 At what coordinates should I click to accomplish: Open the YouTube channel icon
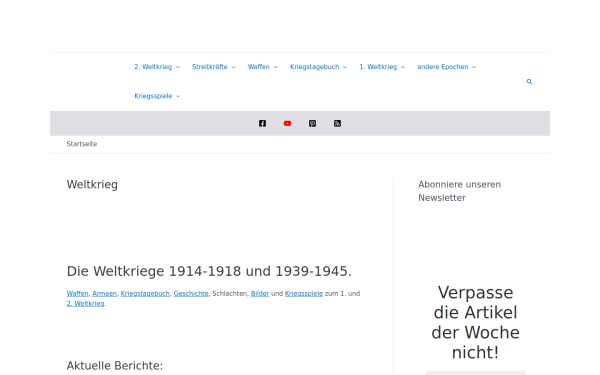[287, 123]
